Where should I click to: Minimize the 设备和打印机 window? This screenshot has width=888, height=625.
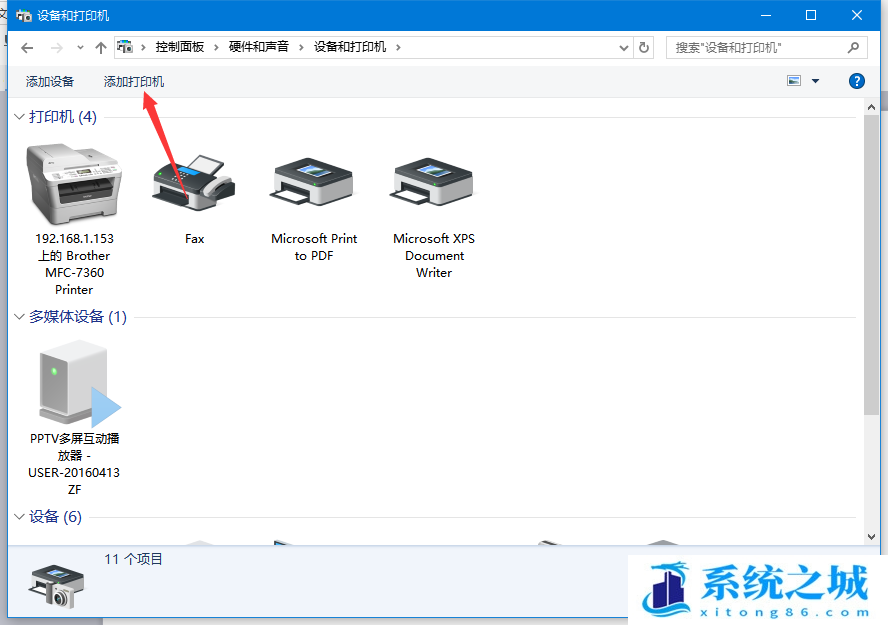tap(766, 15)
